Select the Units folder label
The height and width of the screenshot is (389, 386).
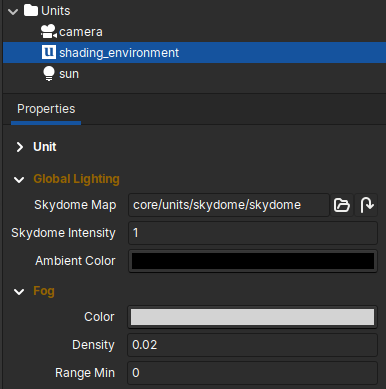[x=56, y=11]
